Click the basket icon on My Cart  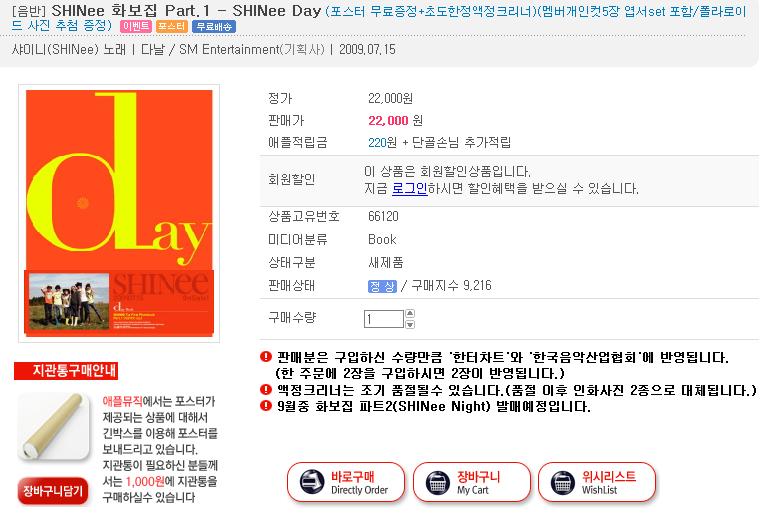coord(438,482)
